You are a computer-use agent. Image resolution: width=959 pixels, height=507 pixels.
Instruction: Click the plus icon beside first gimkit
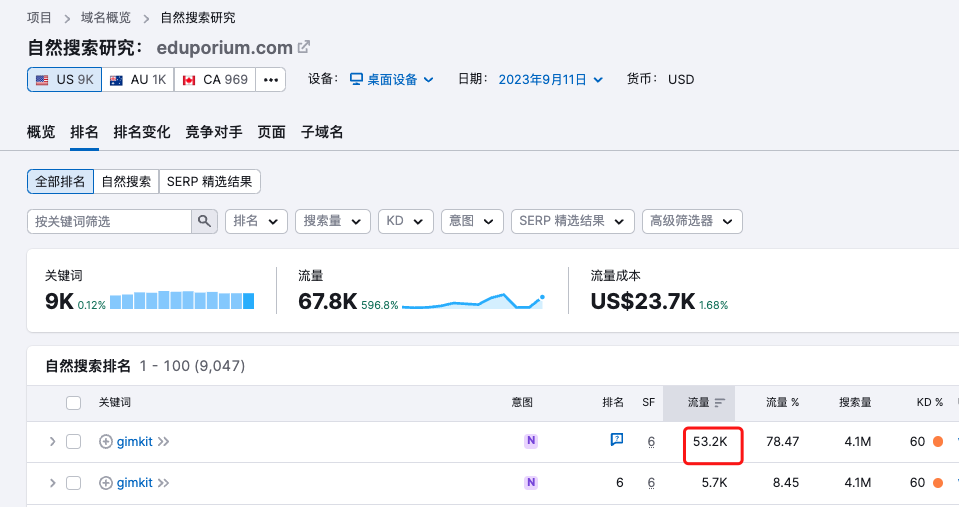[x=106, y=442]
